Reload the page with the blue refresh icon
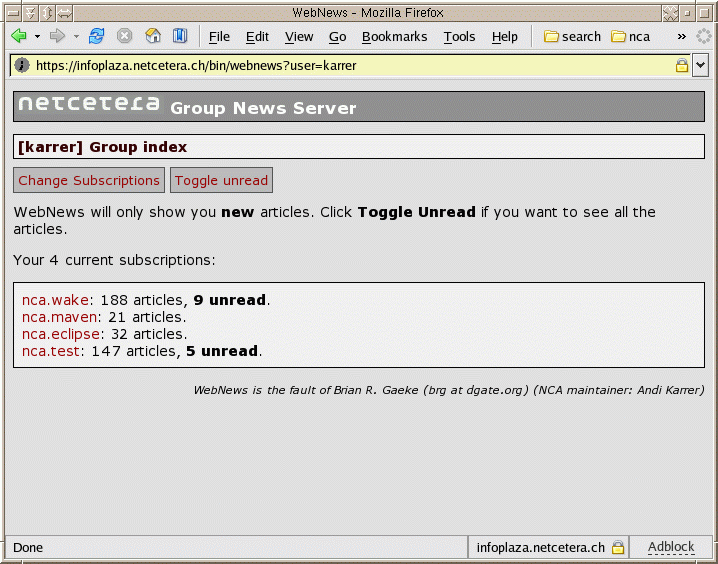The image size is (718, 564). (97, 36)
